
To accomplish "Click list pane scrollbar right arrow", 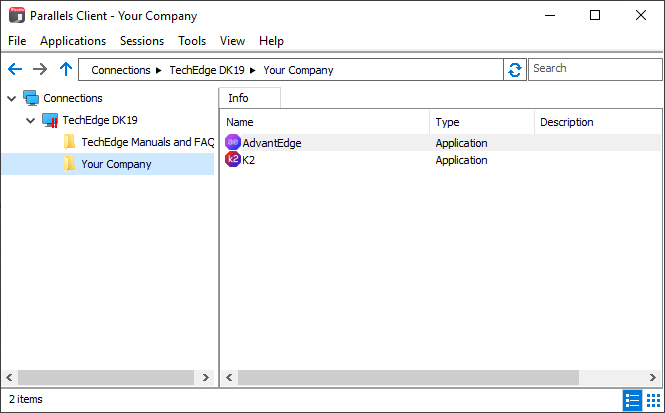I will 653,377.
